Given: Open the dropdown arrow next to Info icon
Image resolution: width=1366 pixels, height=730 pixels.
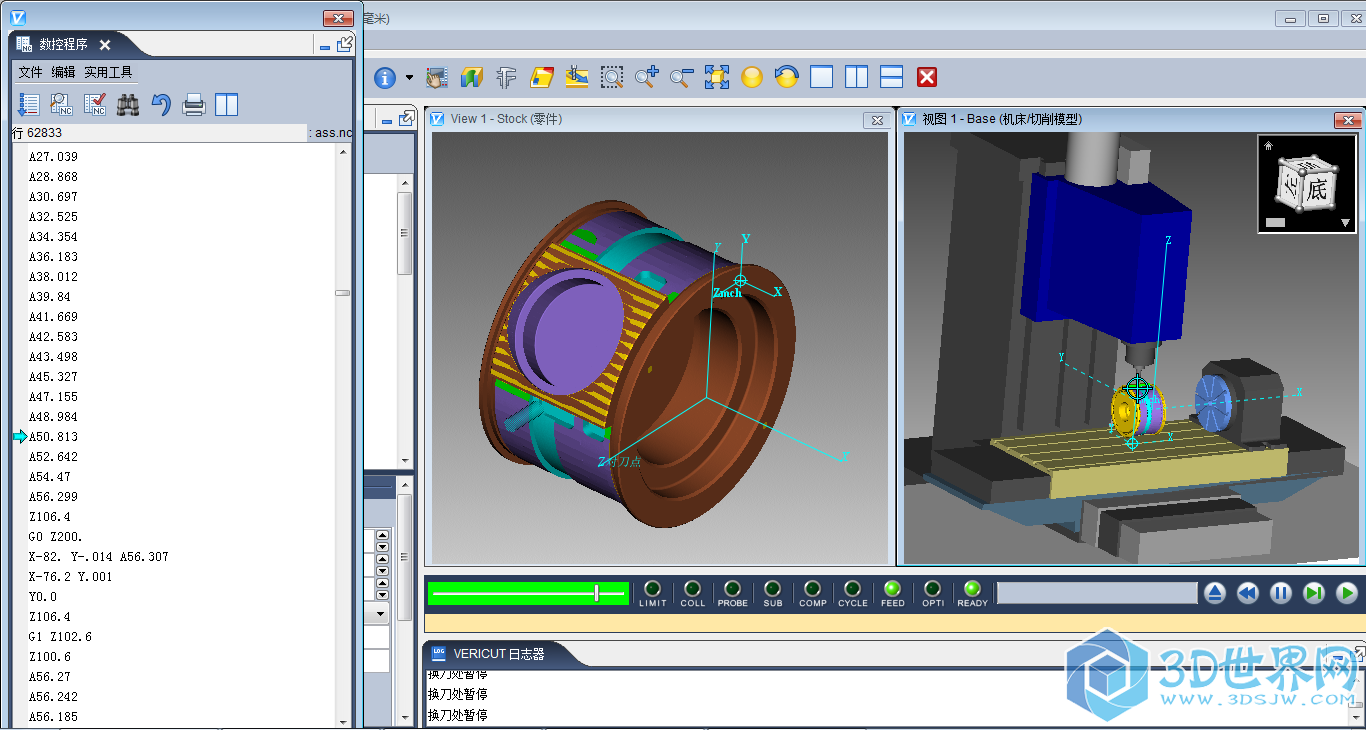Looking at the screenshot, I should [409, 77].
